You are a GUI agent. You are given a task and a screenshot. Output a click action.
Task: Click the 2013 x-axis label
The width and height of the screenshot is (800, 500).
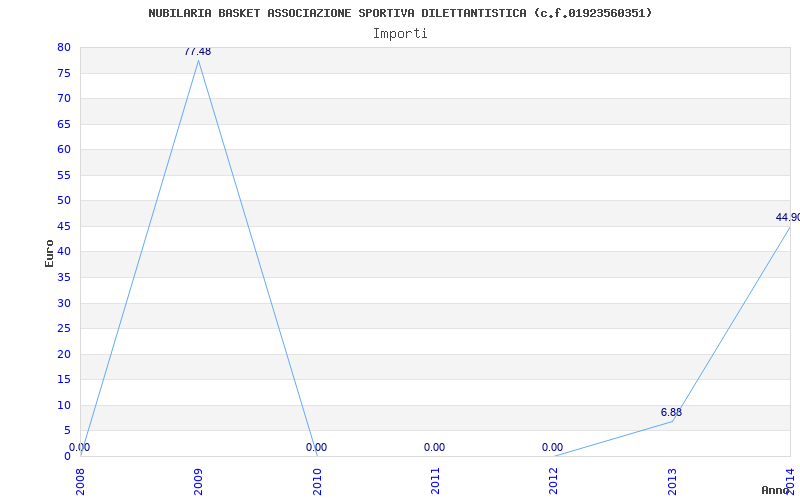click(x=672, y=481)
